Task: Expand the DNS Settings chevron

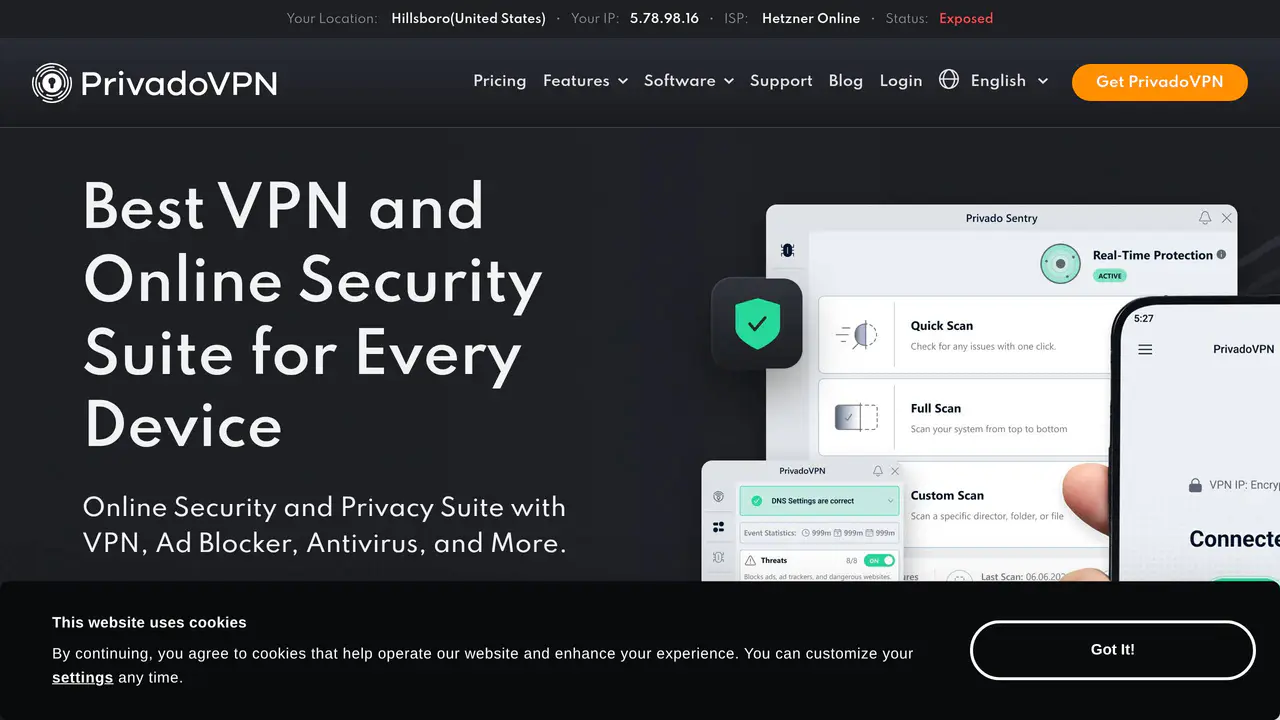Action: pyautogui.click(x=890, y=501)
